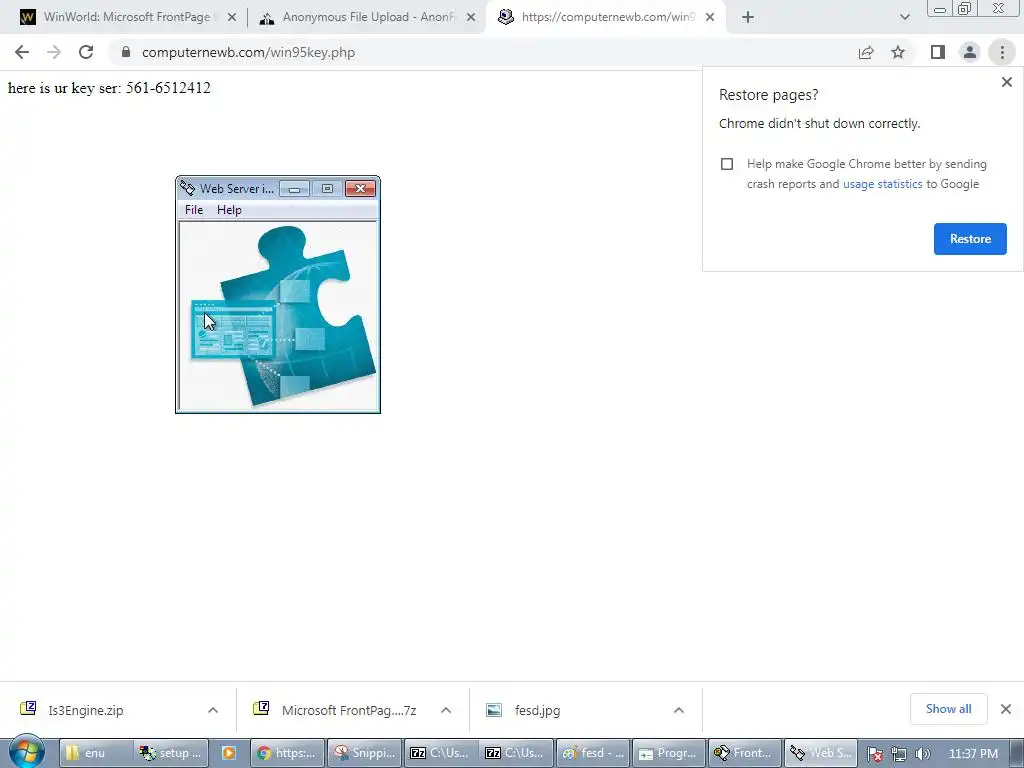
Task: Dismiss the Restore pages popup
Action: [1006, 82]
